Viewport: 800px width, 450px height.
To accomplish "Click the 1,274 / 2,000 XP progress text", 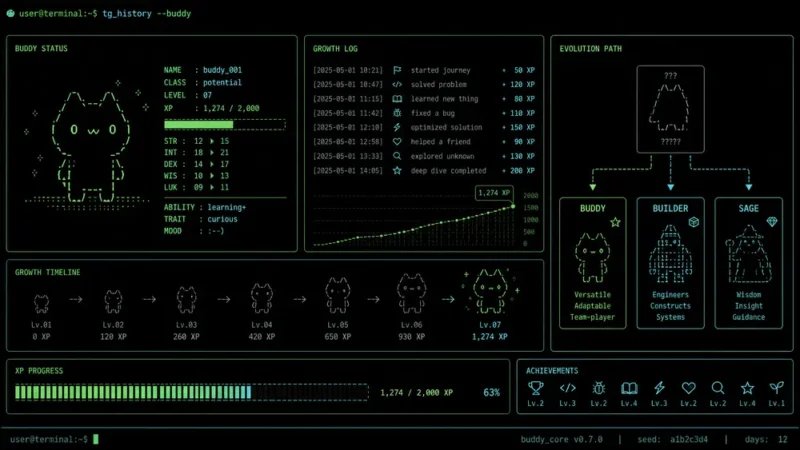I will coord(416,392).
